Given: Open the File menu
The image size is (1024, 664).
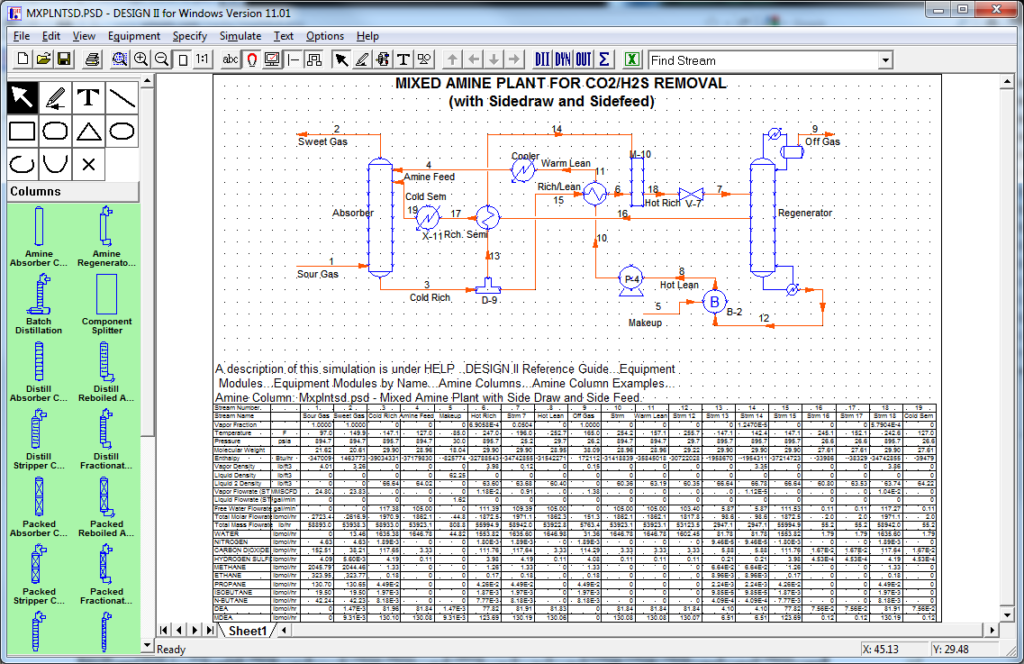Looking at the screenshot, I should [22, 36].
